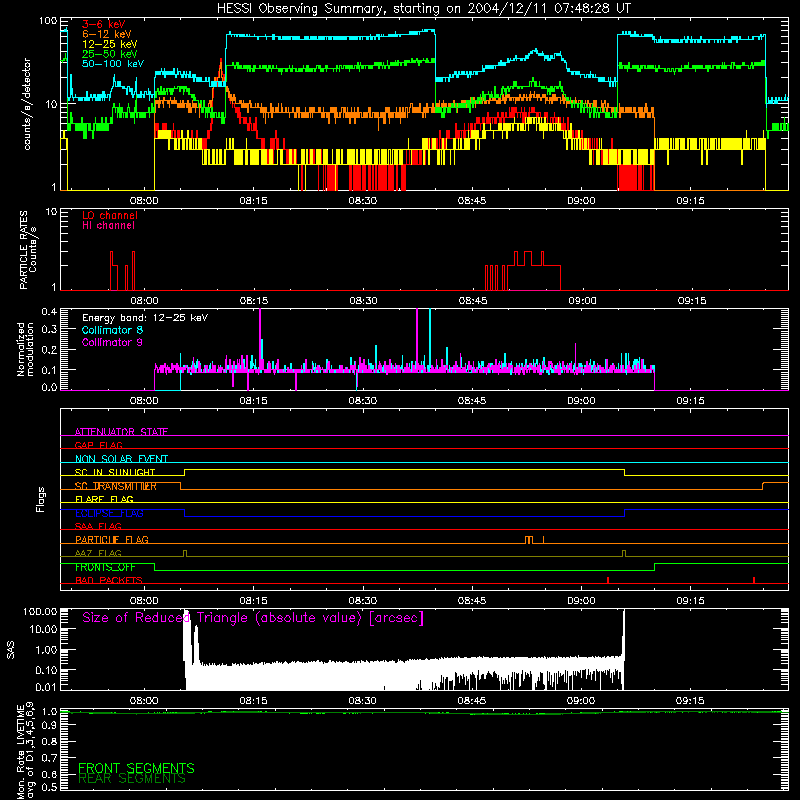Click the PARTICLE FLAG label
800x800 pixels.
[112, 540]
